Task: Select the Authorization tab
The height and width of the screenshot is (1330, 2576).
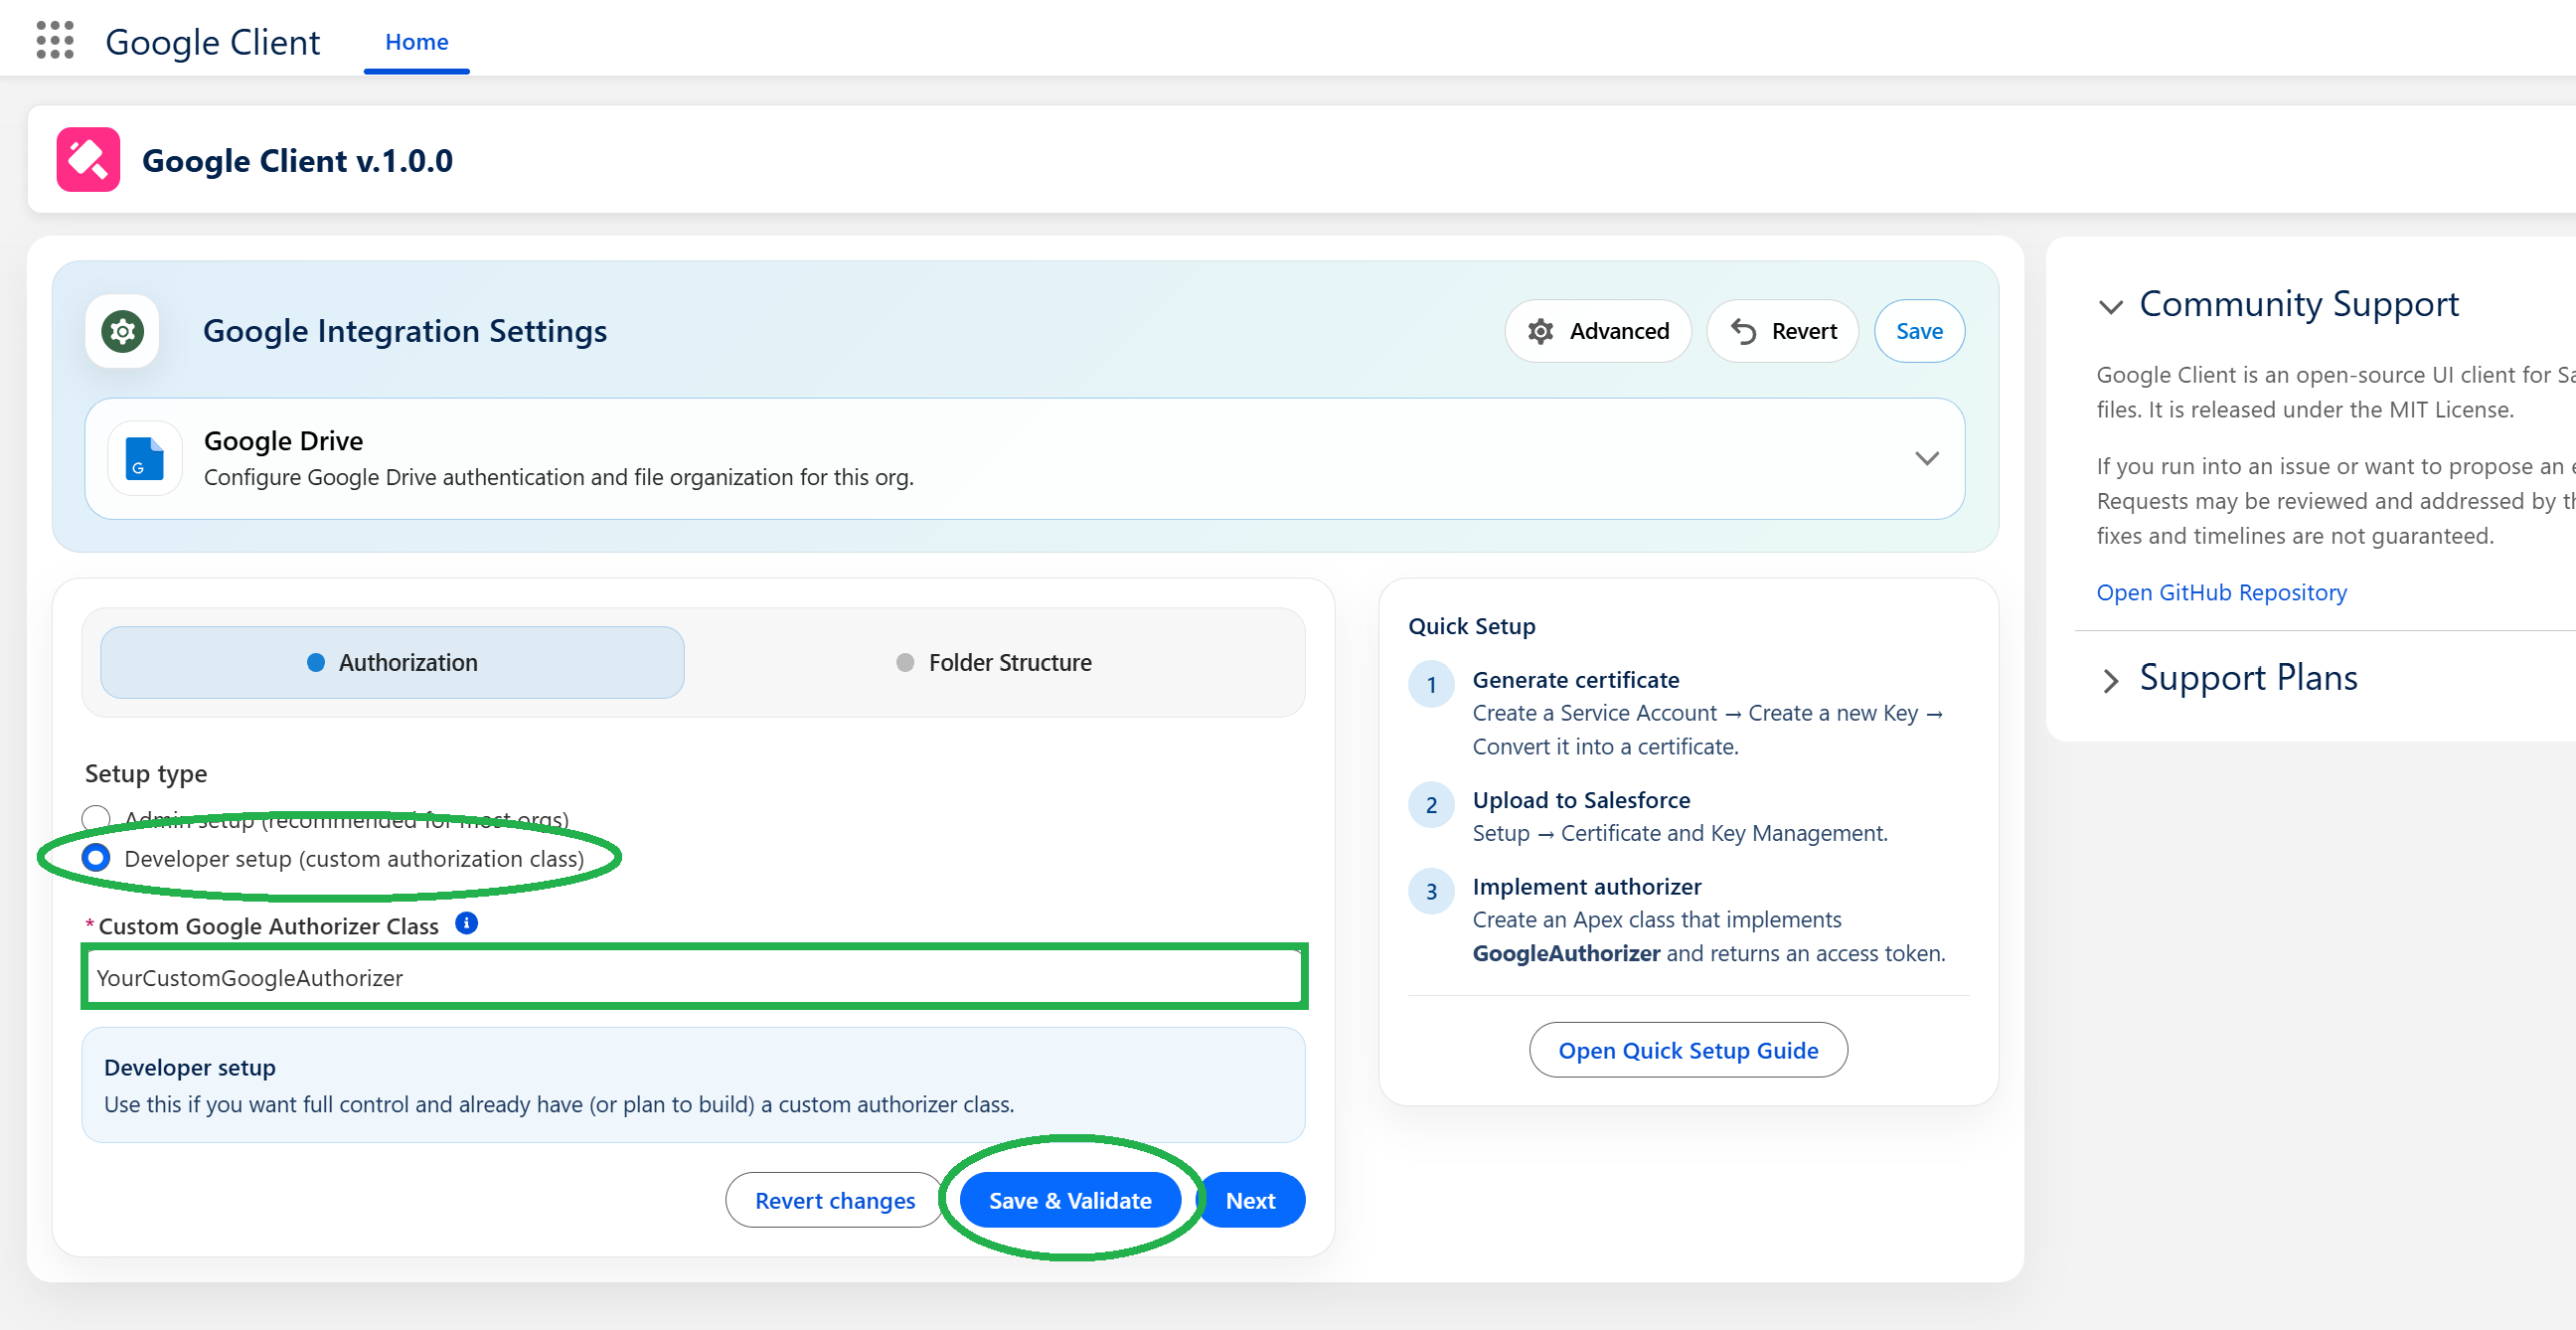Action: [392, 663]
